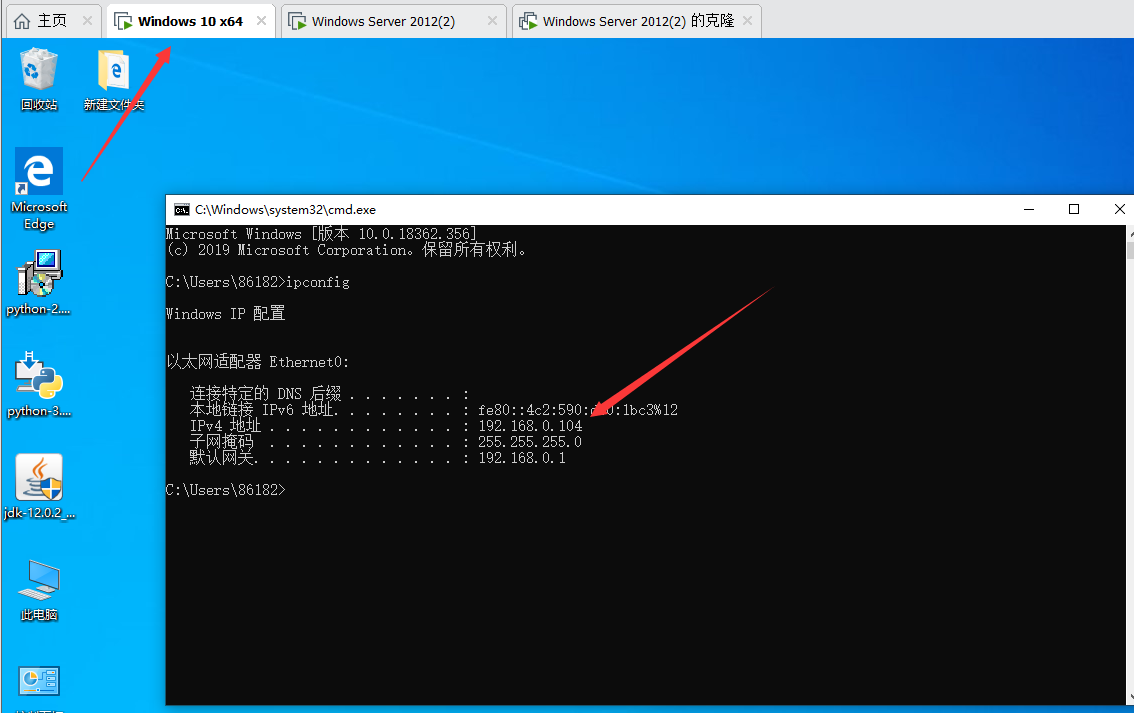The width and height of the screenshot is (1134, 713).
Task: Select the 新建文件夹 folder icon
Action: pyautogui.click(x=114, y=78)
